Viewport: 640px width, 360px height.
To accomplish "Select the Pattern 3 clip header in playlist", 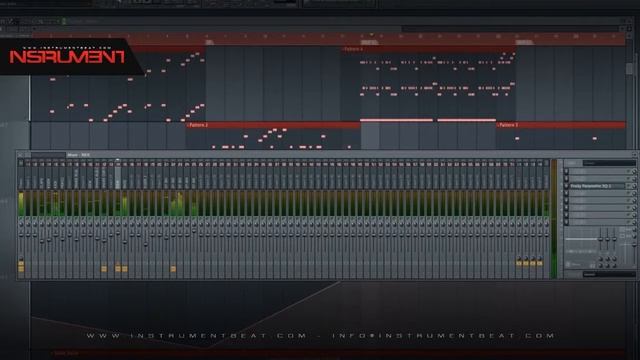I will click(x=561, y=125).
